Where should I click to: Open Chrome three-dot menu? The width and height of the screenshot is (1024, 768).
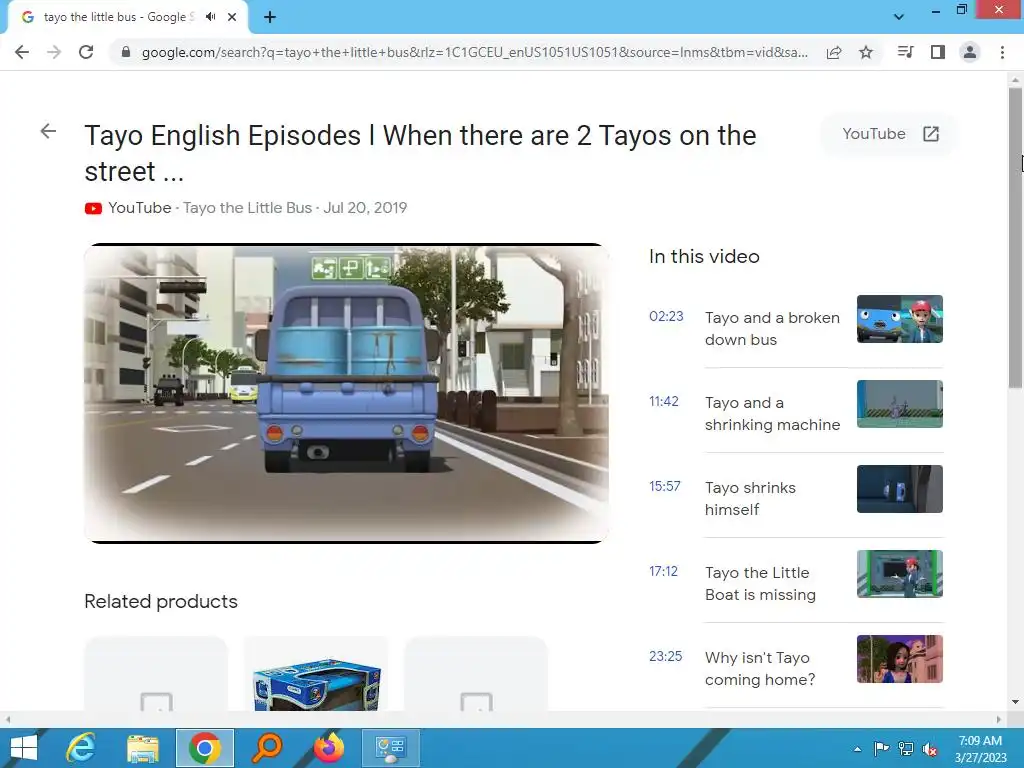point(1002,52)
